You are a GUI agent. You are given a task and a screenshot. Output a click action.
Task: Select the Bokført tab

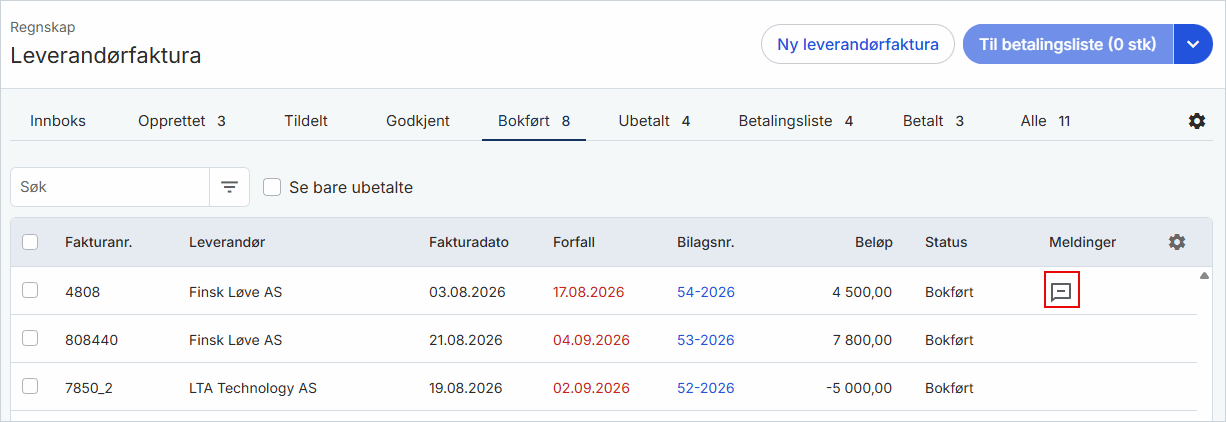pyautogui.click(x=534, y=121)
